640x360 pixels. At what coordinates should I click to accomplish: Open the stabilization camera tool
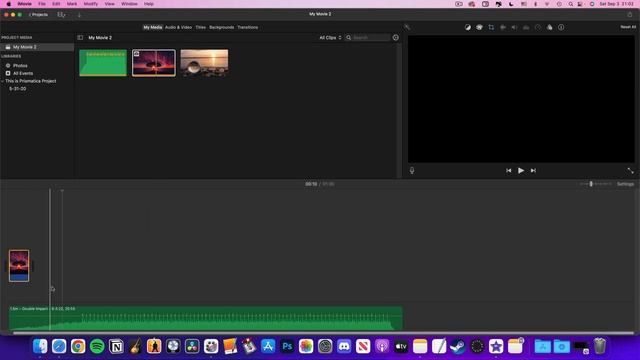[x=503, y=27]
